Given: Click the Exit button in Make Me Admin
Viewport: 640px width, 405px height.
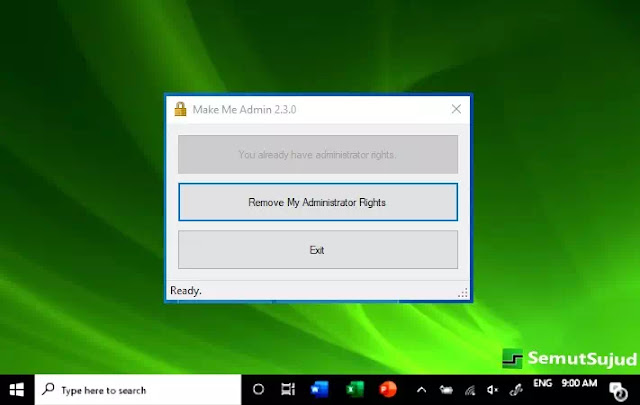Looking at the screenshot, I should [x=318, y=249].
